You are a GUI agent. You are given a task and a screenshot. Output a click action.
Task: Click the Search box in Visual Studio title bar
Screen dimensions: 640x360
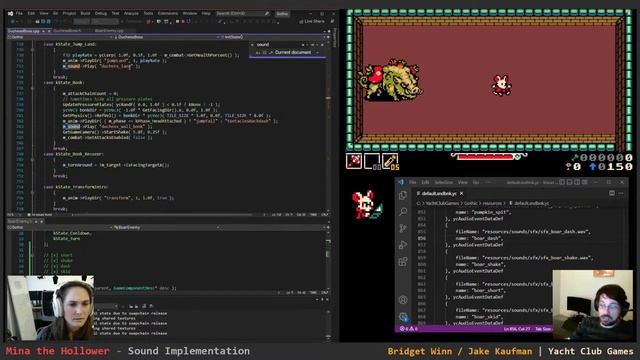(x=243, y=13)
